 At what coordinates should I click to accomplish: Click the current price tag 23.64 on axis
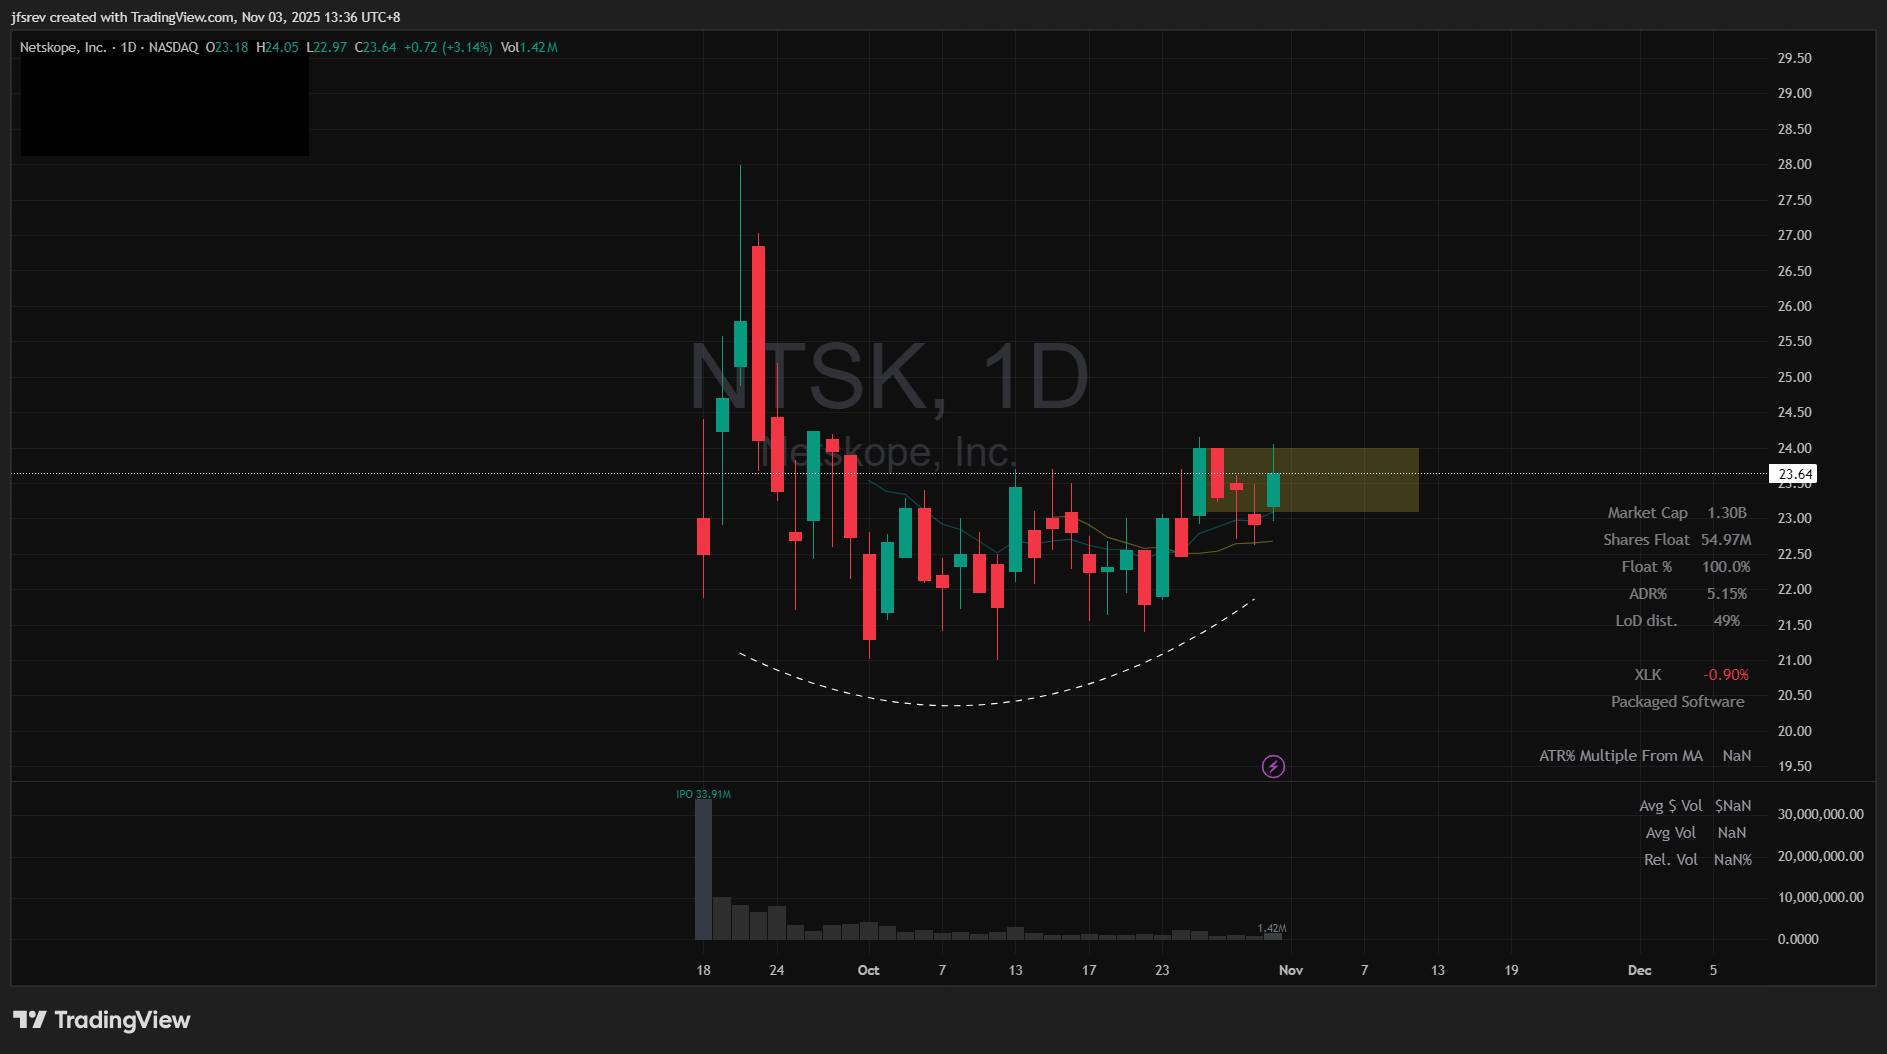(x=1794, y=474)
